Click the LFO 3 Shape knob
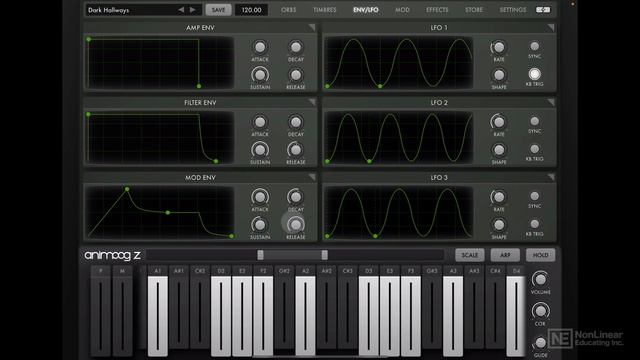 pyautogui.click(x=499, y=225)
